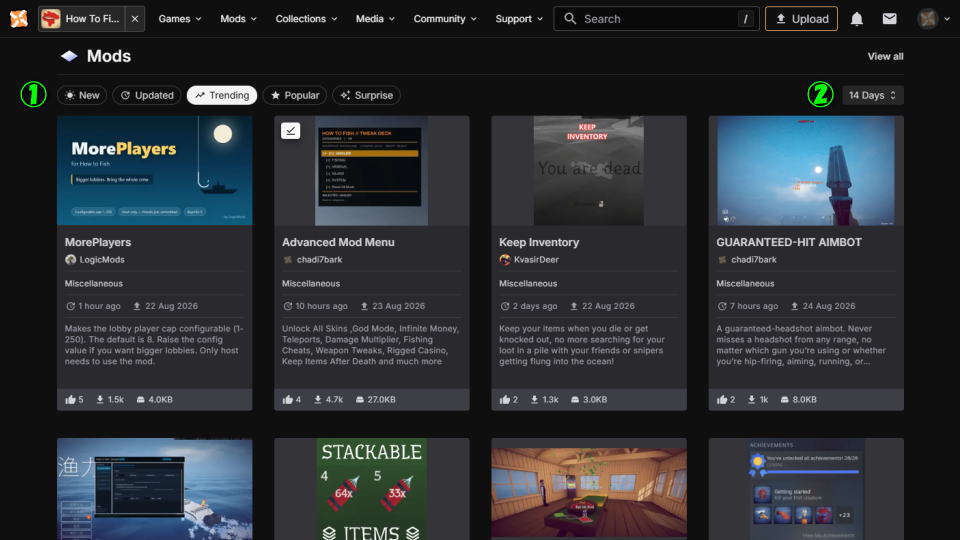The image size is (960, 540).
Task: Click the download count icon on GUARANTEED-HIT AIMBOT
Action: [751, 400]
